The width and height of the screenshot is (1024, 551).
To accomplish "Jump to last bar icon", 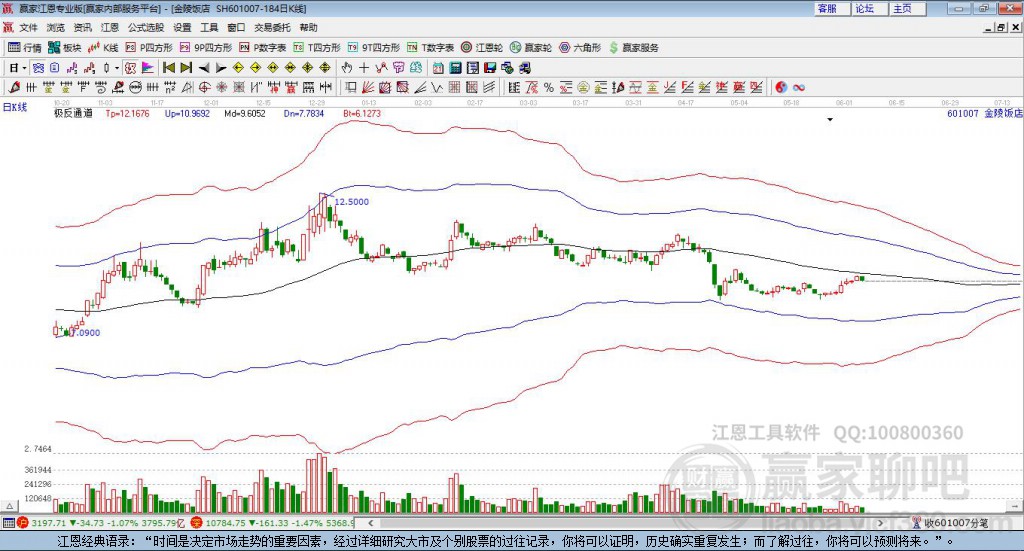I will coord(186,68).
